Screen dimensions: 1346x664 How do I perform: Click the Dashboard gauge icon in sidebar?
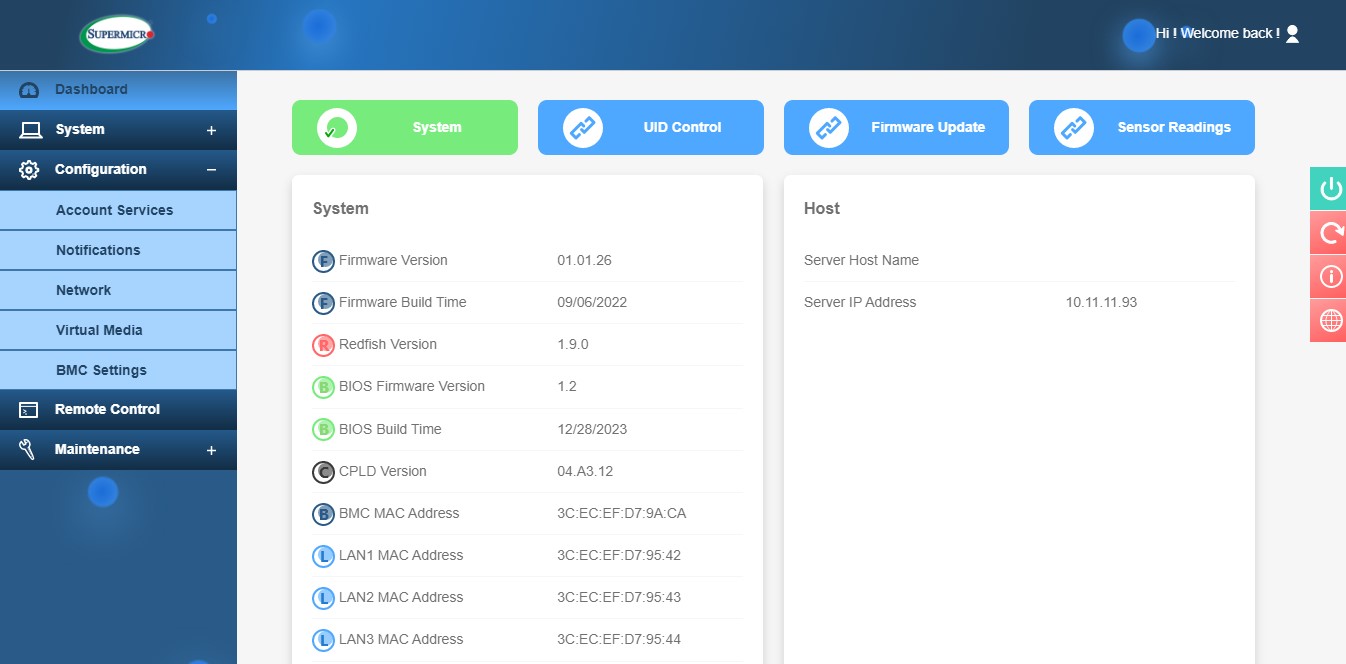(29, 90)
